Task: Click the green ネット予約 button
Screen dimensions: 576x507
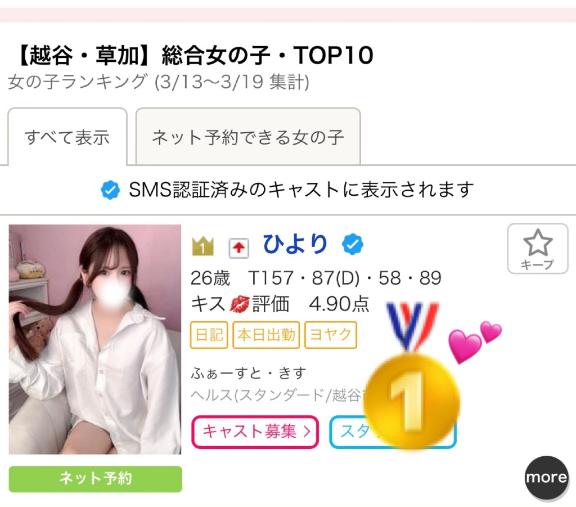Action: [x=96, y=479]
